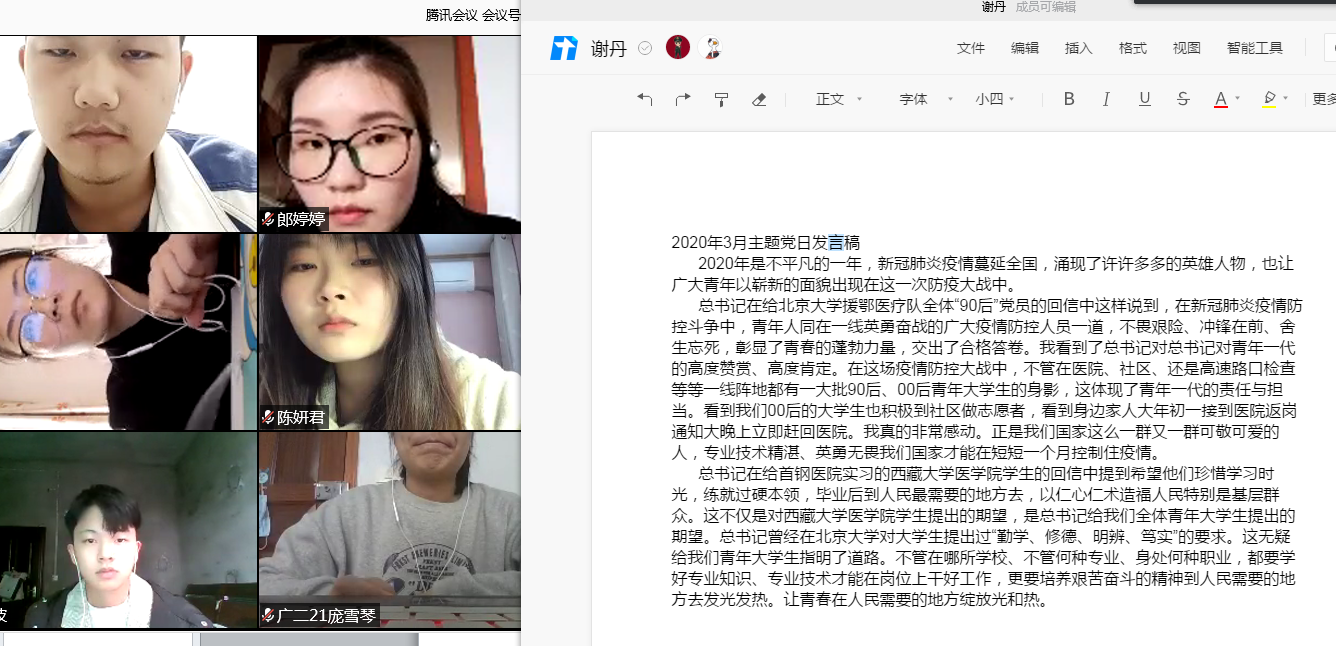Toggle strikethrough formatting
Image resolution: width=1336 pixels, height=646 pixels.
coord(1183,99)
